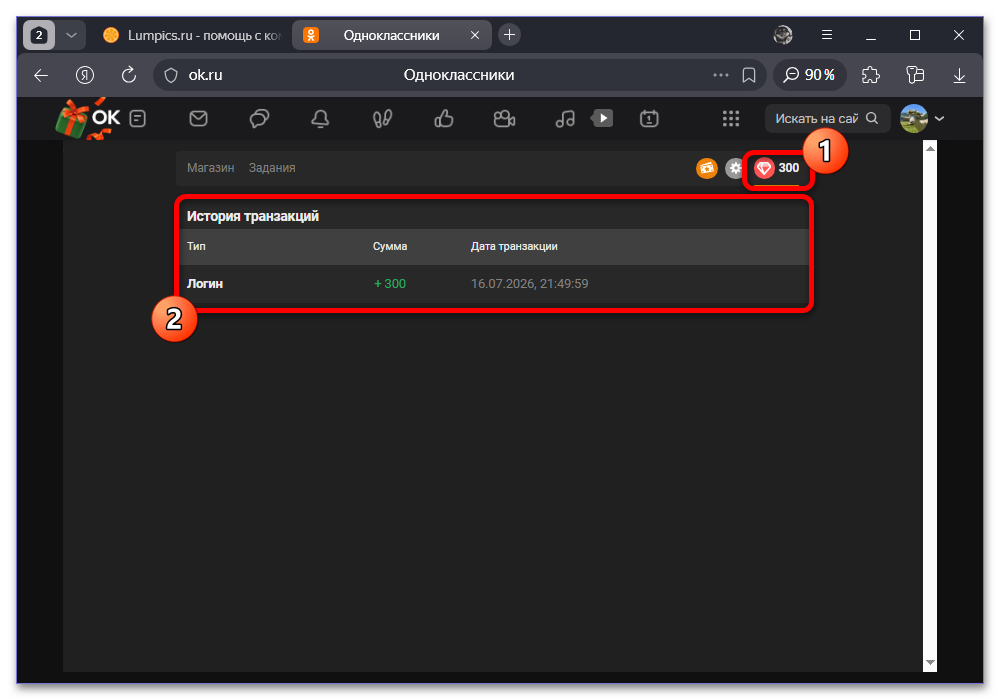Open the 90% zoom control
The image size is (1000, 700).
(x=809, y=75)
